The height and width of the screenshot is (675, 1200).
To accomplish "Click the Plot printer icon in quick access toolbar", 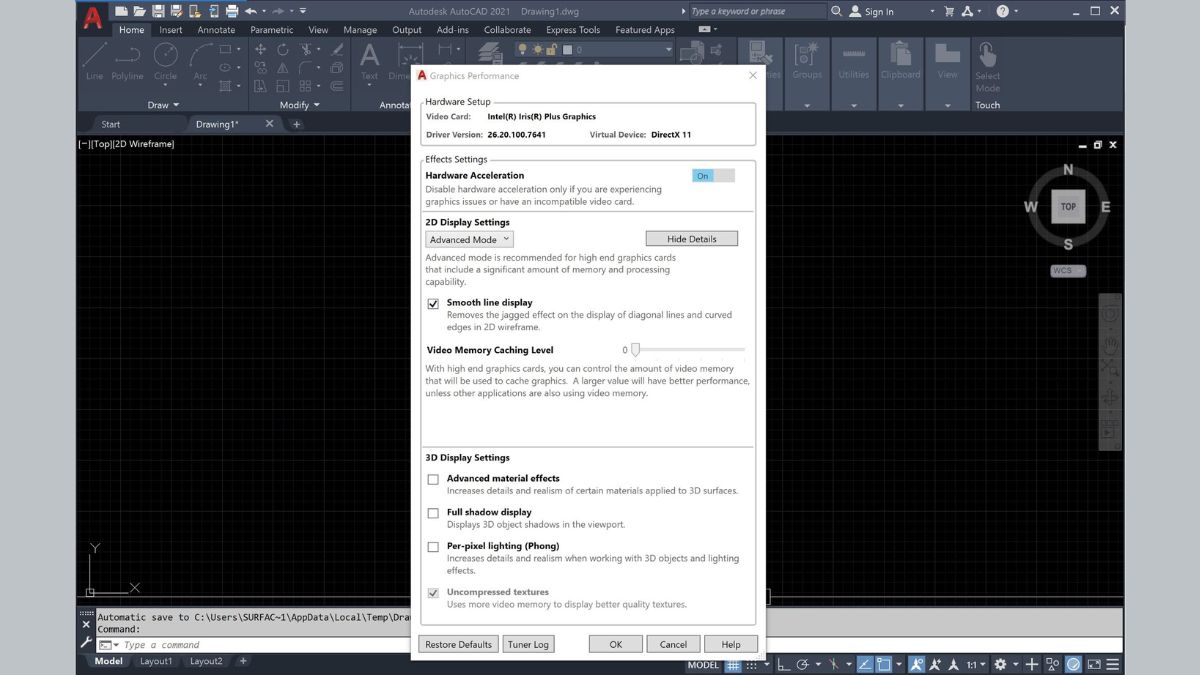I will [232, 11].
